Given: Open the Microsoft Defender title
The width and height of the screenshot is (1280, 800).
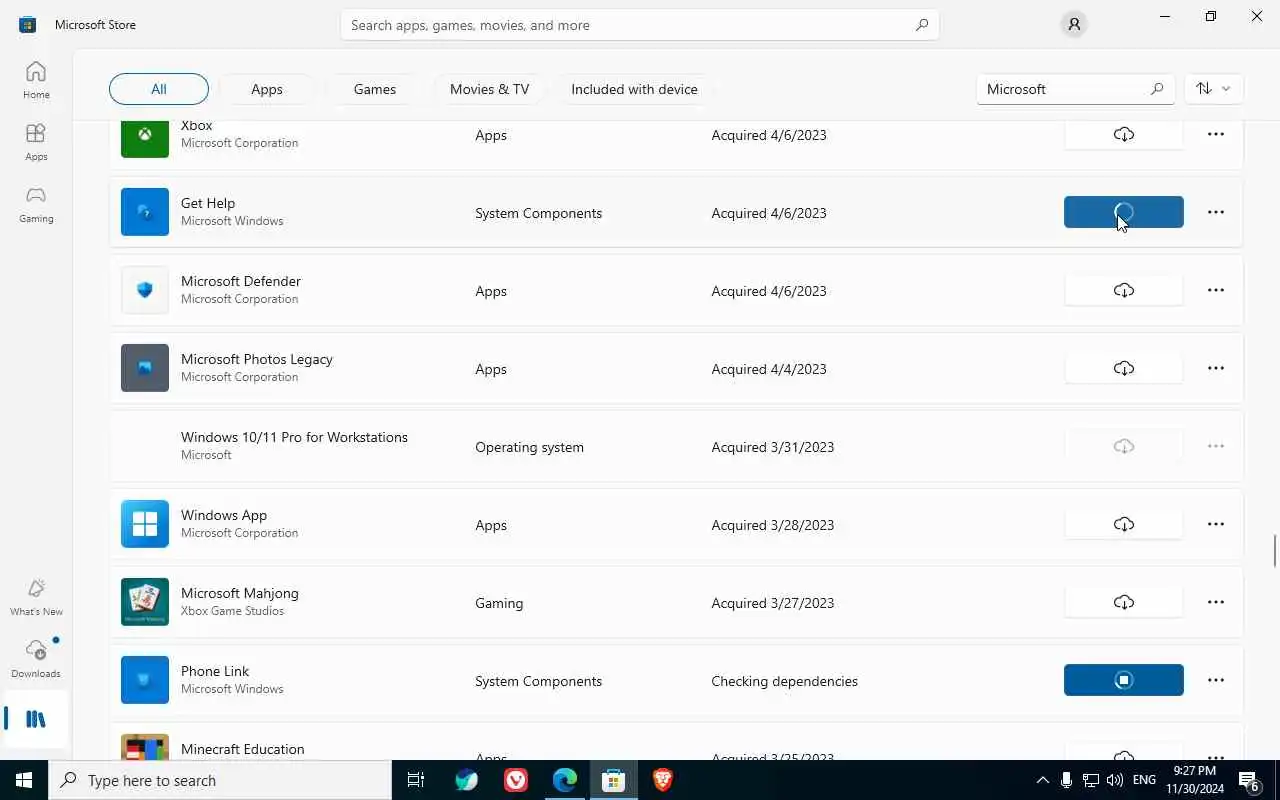Looking at the screenshot, I should [241, 281].
